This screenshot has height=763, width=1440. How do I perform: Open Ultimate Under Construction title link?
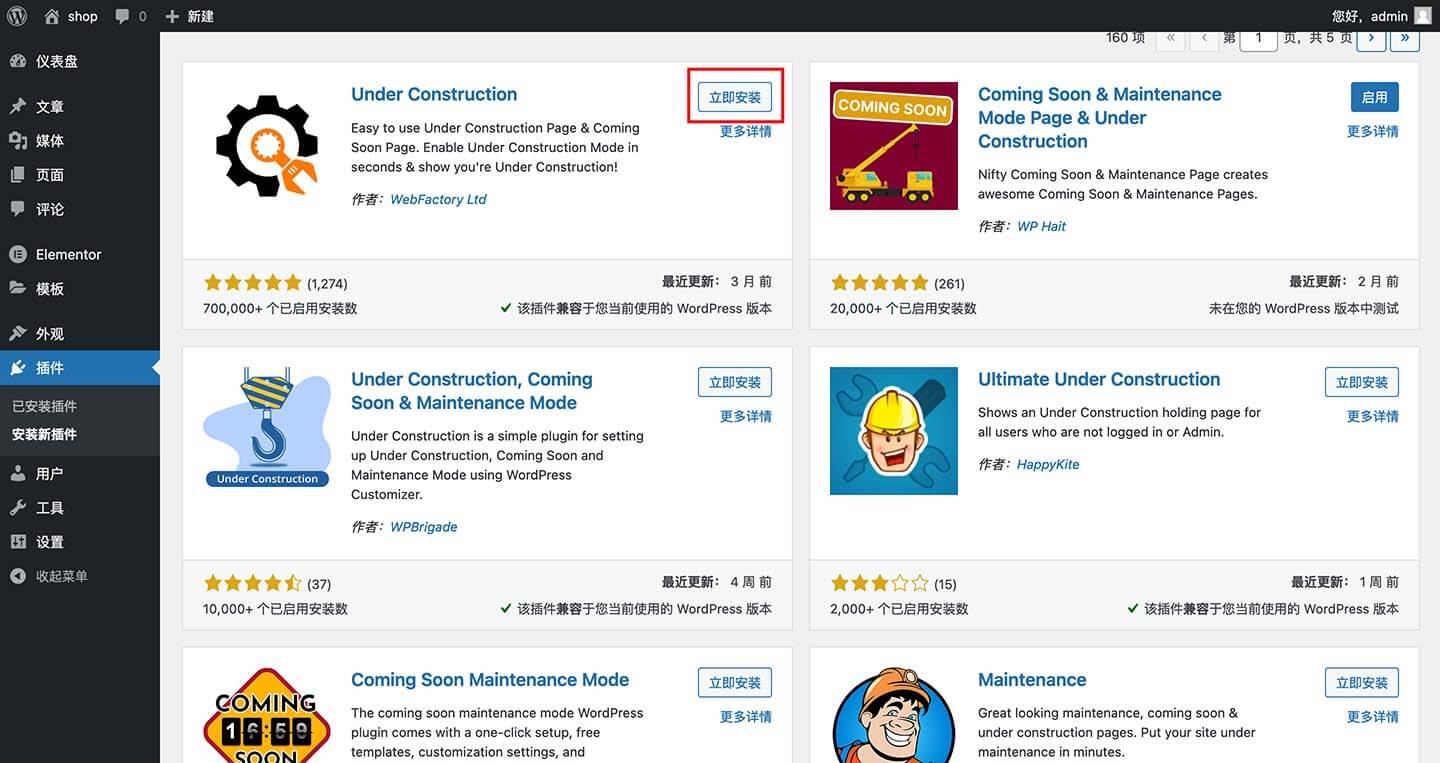tap(1099, 379)
